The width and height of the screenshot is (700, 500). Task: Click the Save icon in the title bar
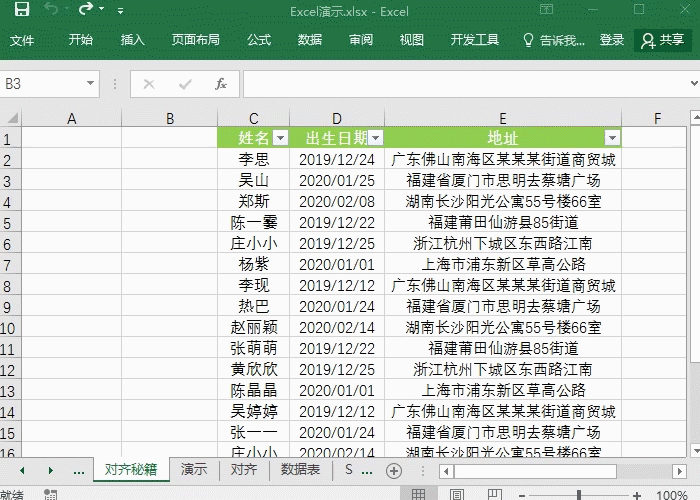21,11
